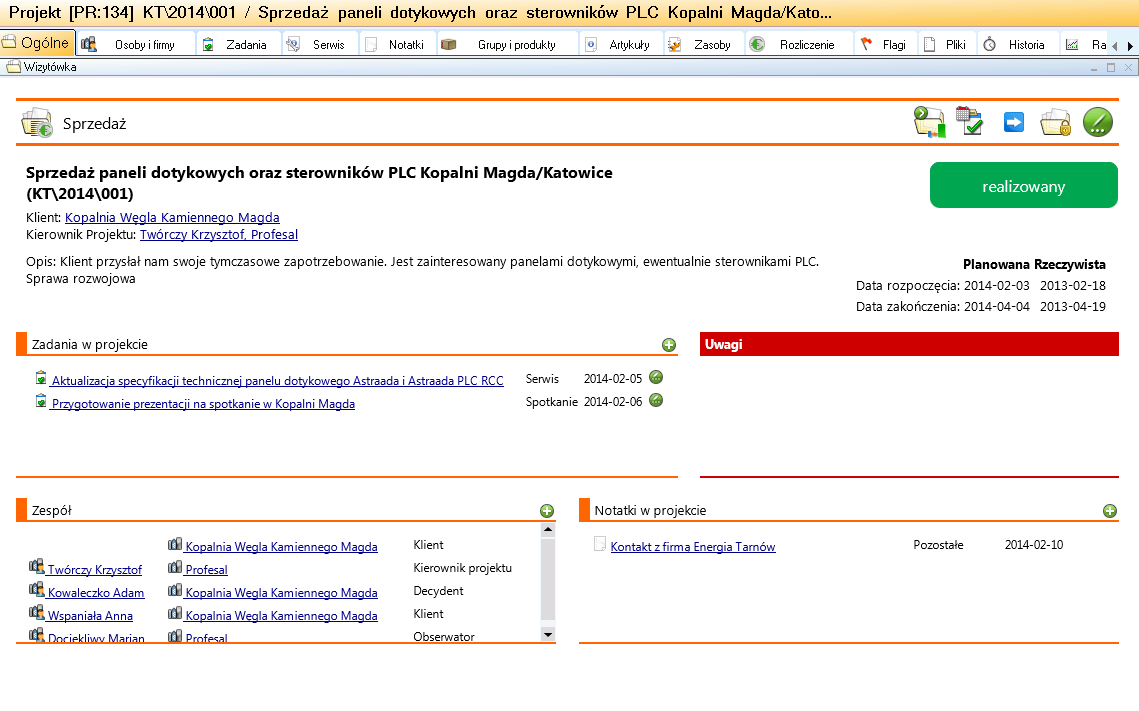Open Kopalnia Węgla Kamiennego Magda link in Decydent row

(281, 593)
